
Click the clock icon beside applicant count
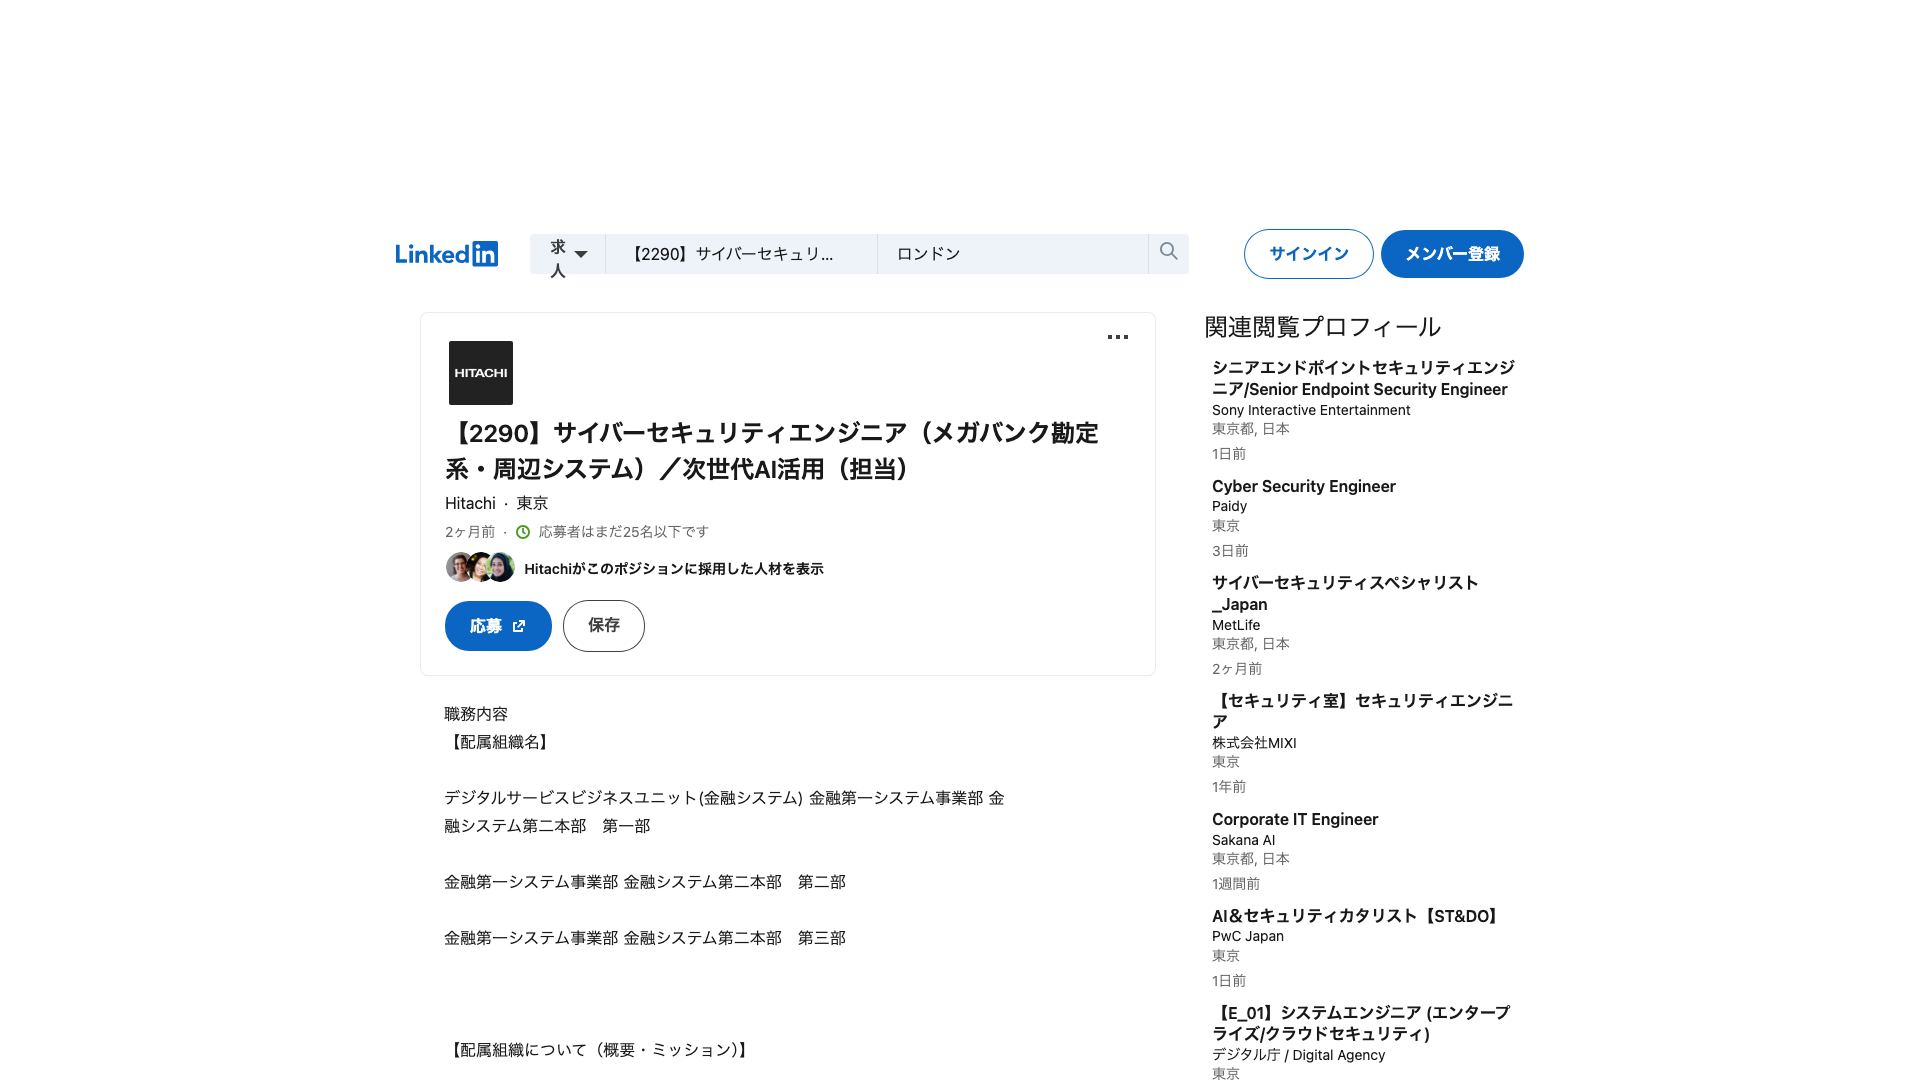click(522, 532)
